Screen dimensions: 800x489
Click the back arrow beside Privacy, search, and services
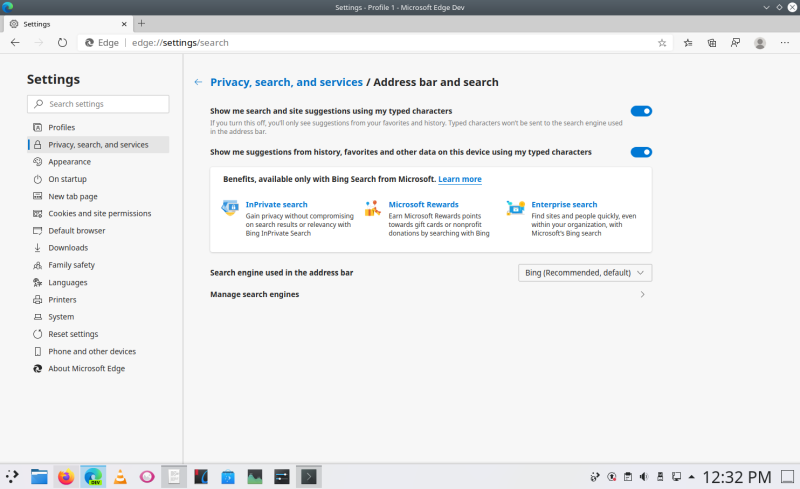coord(198,82)
